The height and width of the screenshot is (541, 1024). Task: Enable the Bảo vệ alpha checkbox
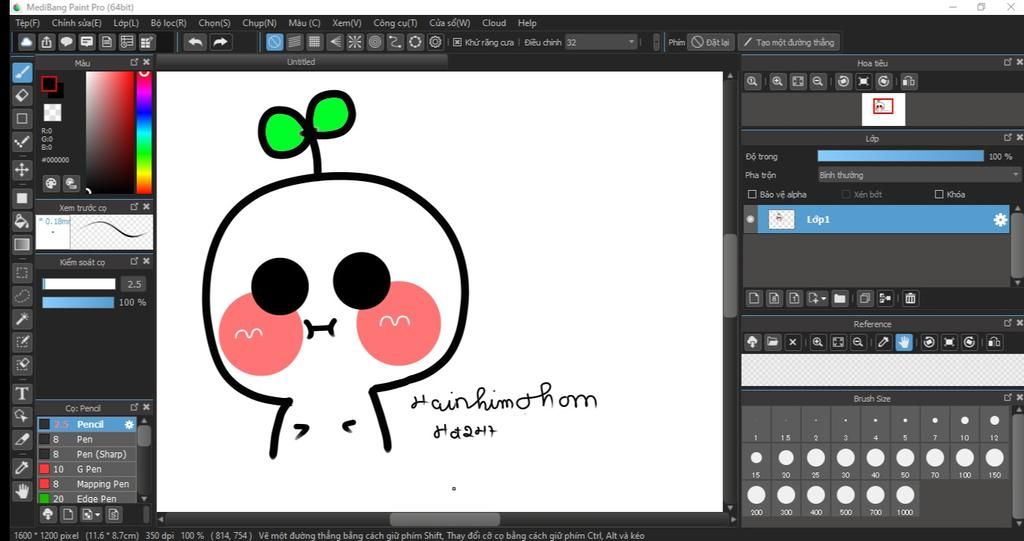(752, 195)
